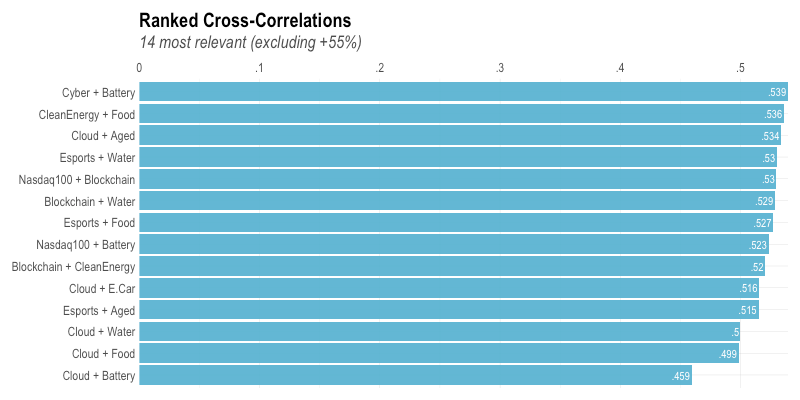
Task: Click the Cloud + Aged label
Action: (103, 136)
